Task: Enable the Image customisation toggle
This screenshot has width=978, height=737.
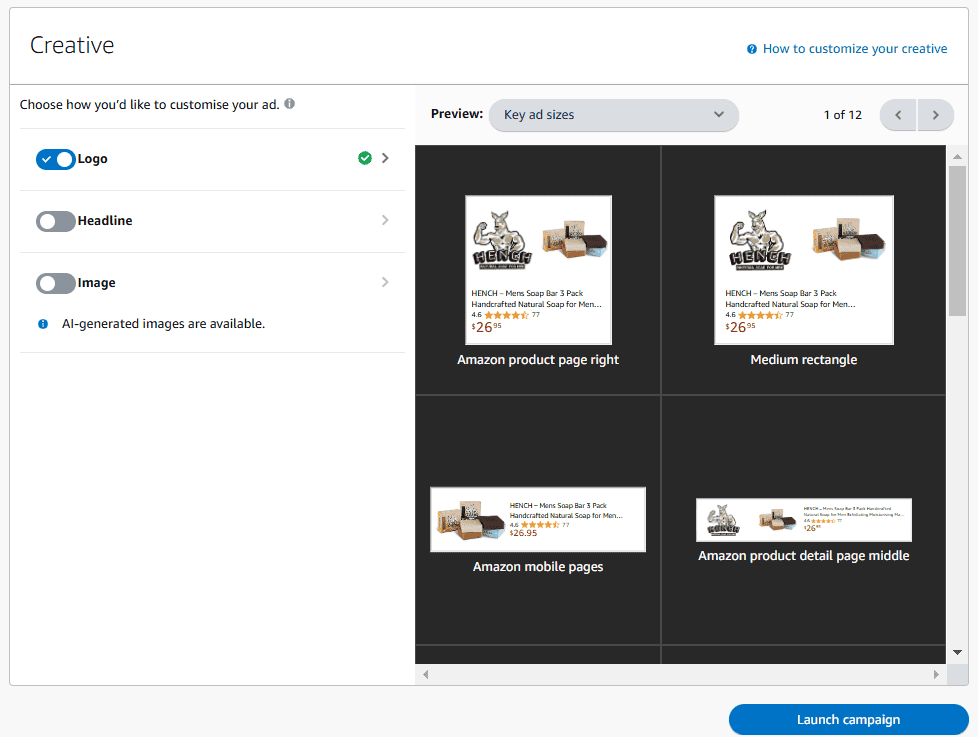Action: click(56, 282)
